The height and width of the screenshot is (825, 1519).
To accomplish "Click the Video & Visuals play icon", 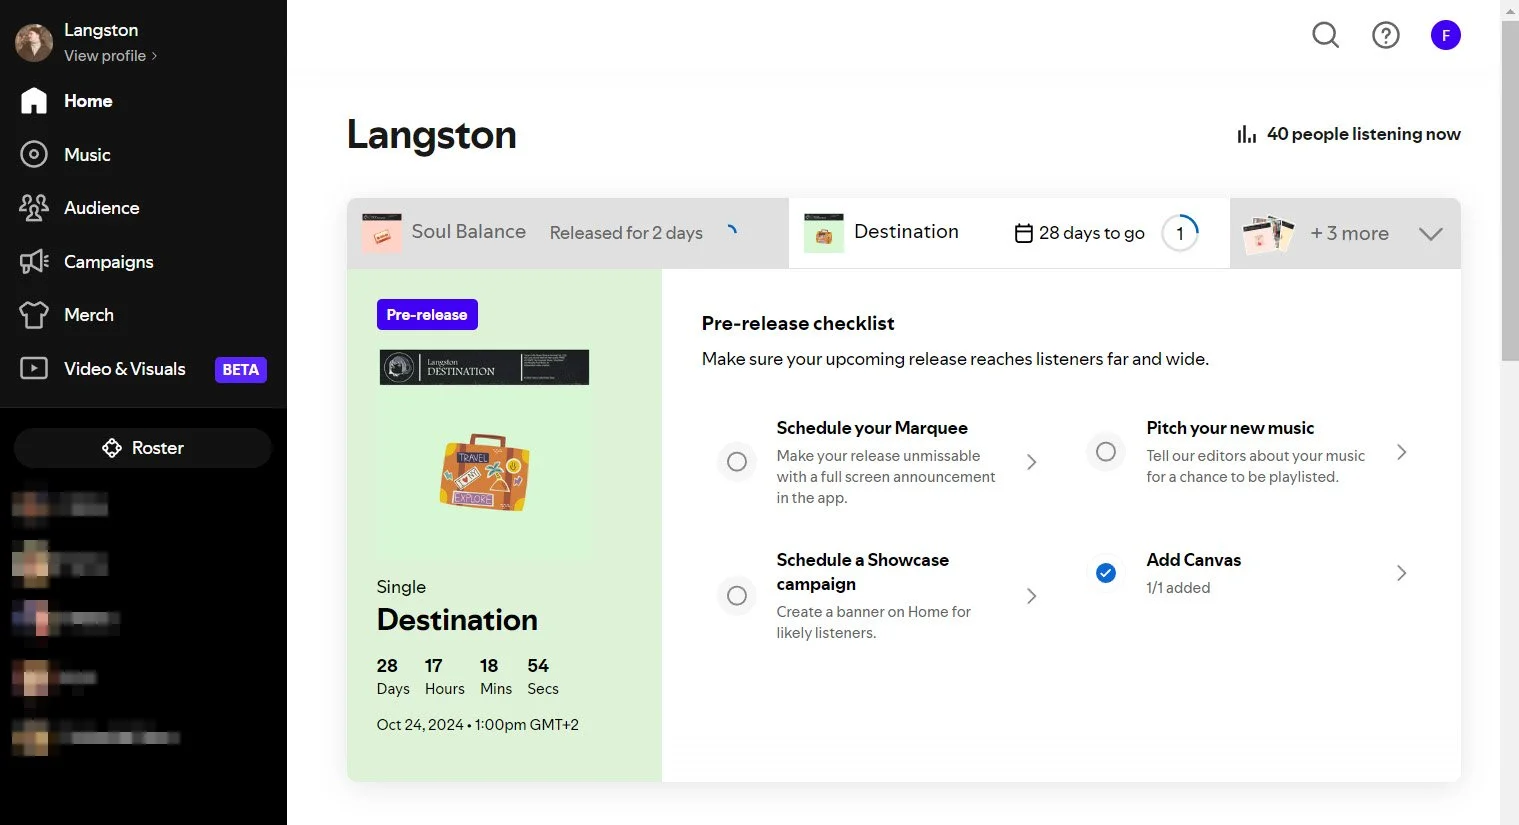I will tap(34, 369).
